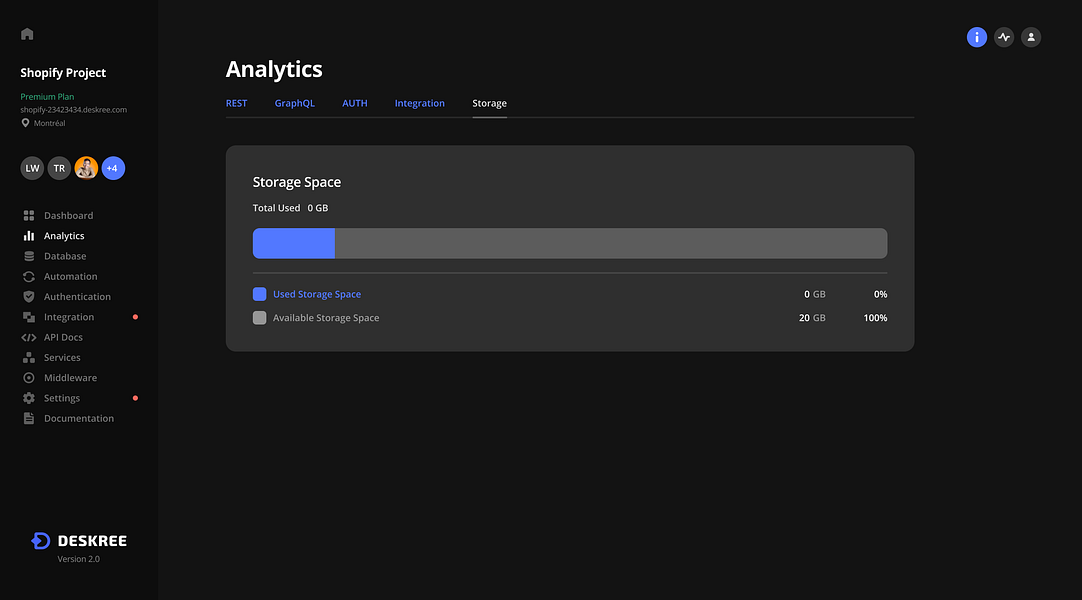Select the Middleware circle icon
Screen dimensions: 1082x600
[29, 378]
